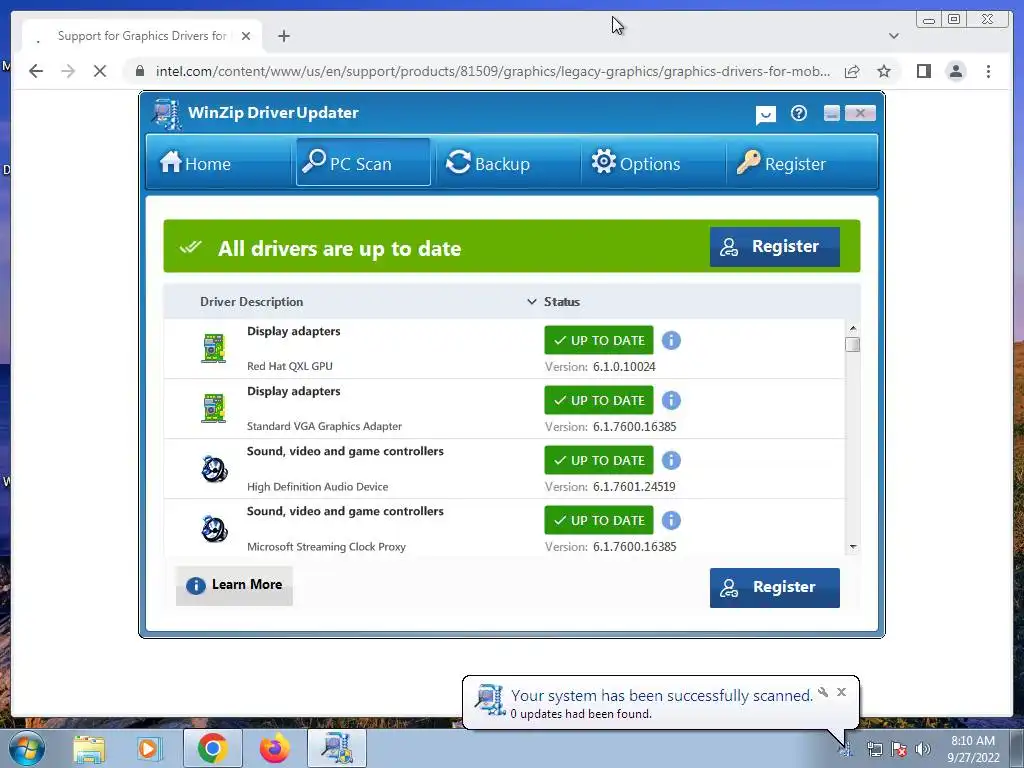The image size is (1024, 768).
Task: Click the Chrome back arrow
Action: [x=36, y=71]
